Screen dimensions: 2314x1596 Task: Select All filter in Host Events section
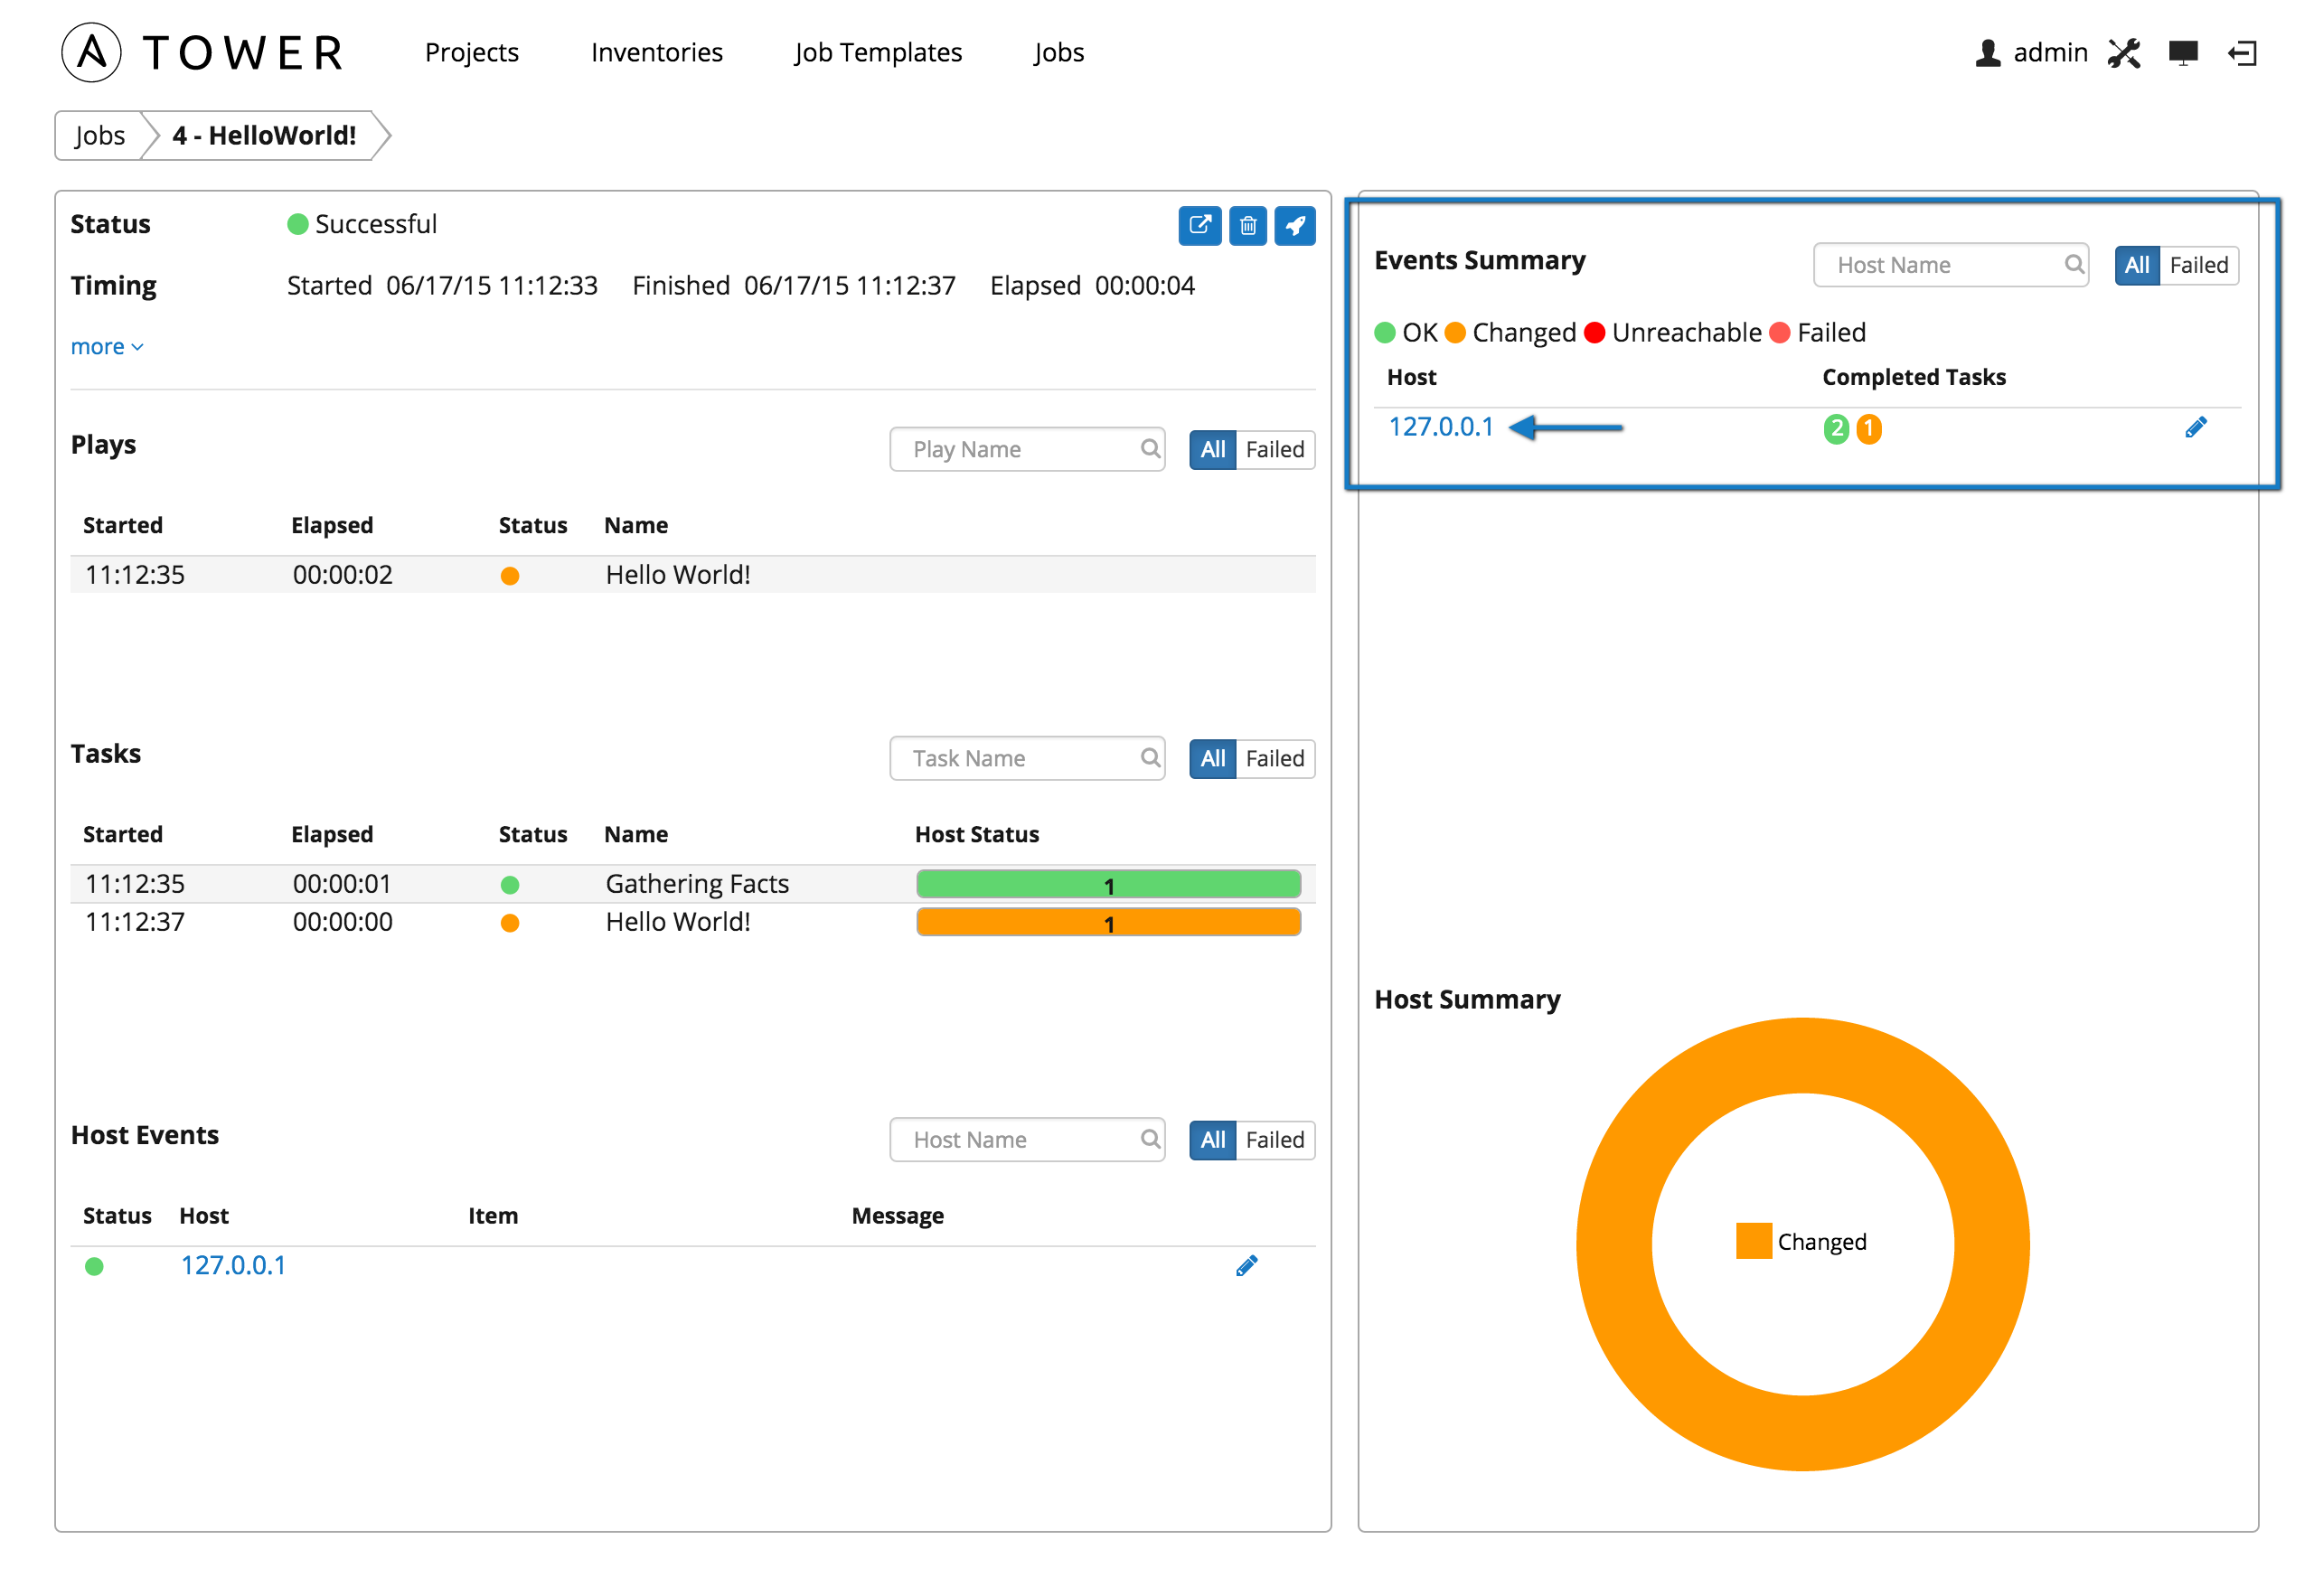(1212, 1139)
